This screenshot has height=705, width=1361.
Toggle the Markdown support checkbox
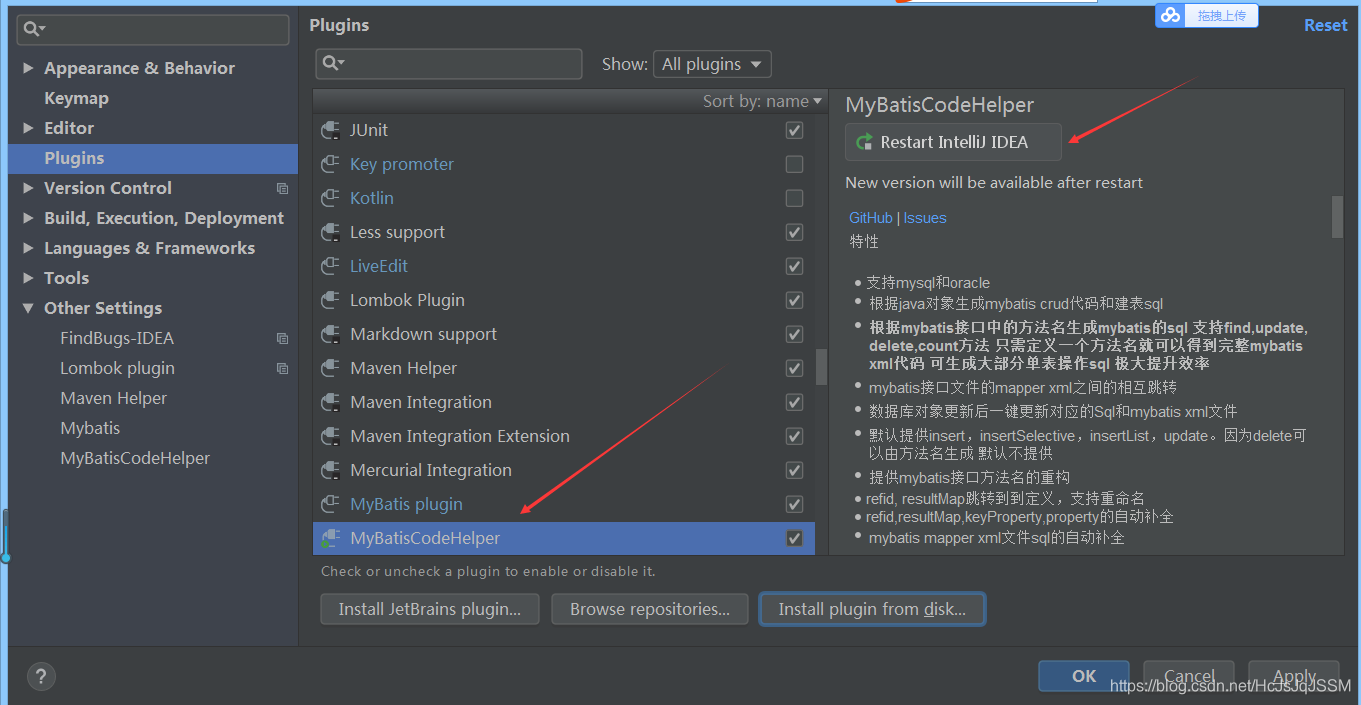(794, 335)
